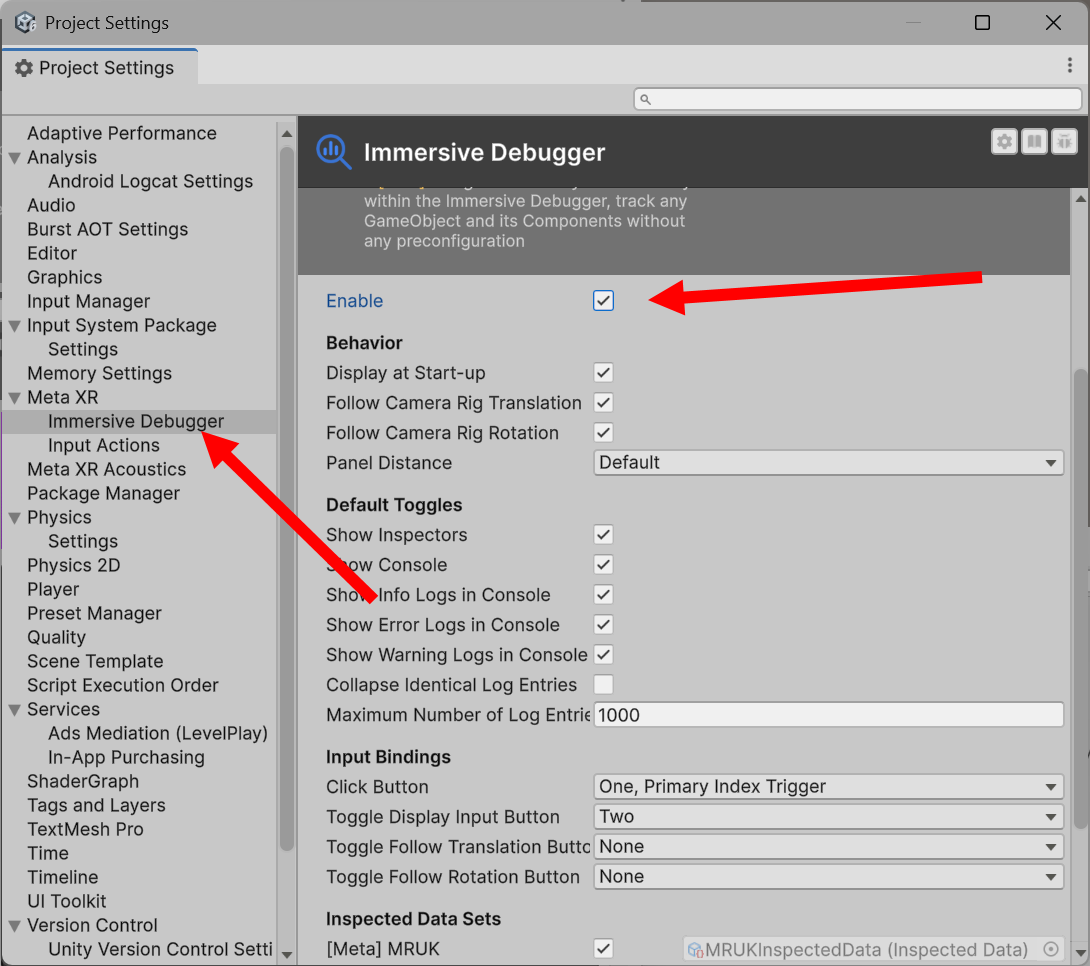Click the Unity logo in the title bar
The width and height of the screenshot is (1090, 966).
coord(26,22)
